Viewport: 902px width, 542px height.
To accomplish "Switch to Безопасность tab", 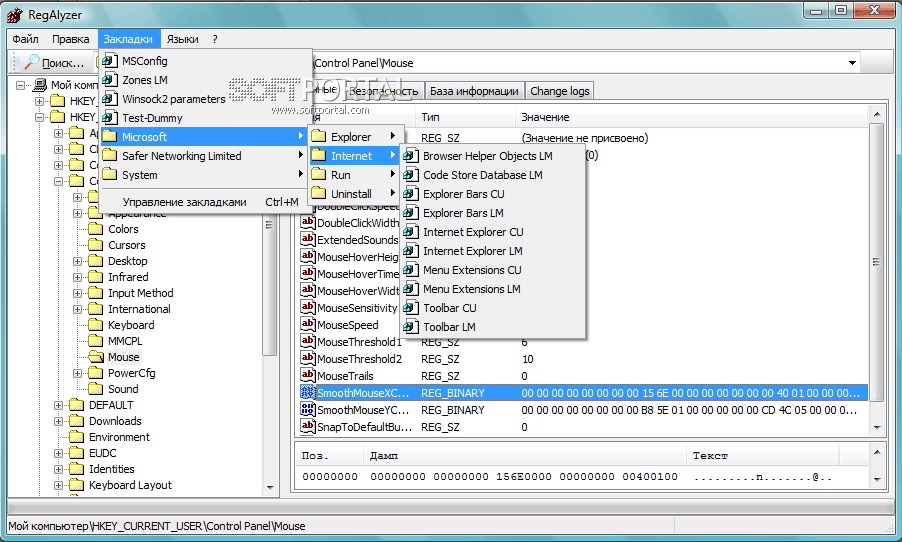I will 384,91.
